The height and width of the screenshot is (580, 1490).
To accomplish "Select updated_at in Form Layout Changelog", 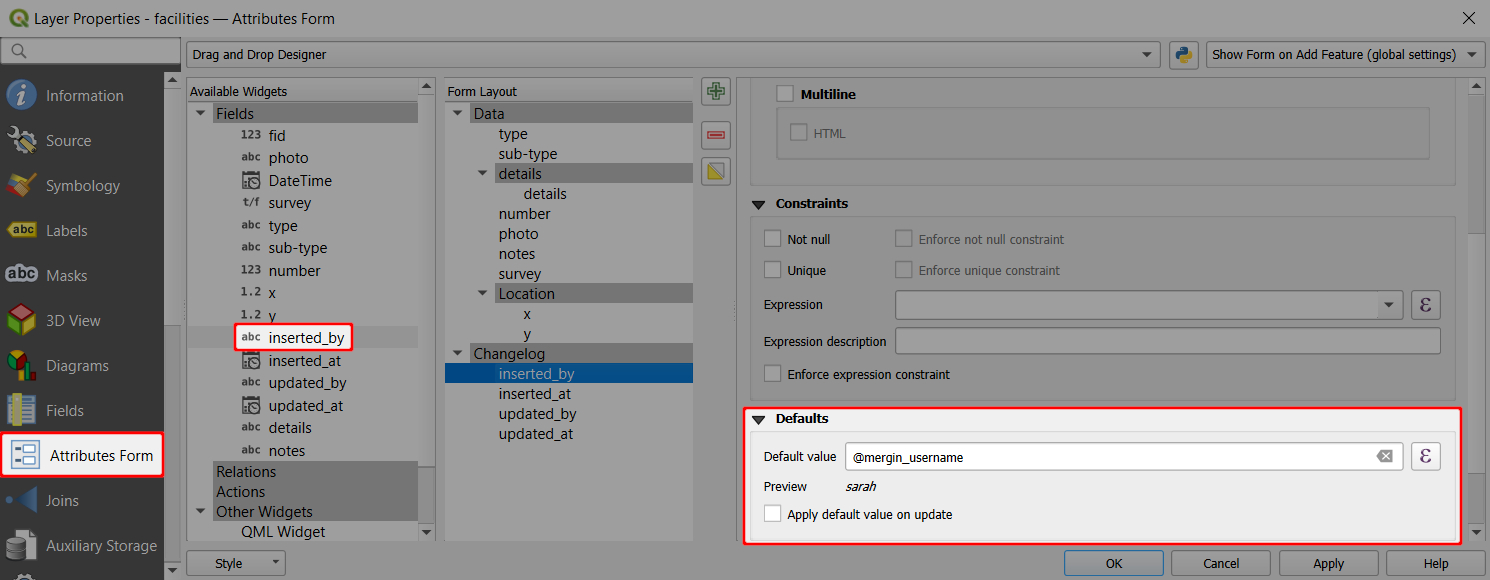I will pos(536,434).
